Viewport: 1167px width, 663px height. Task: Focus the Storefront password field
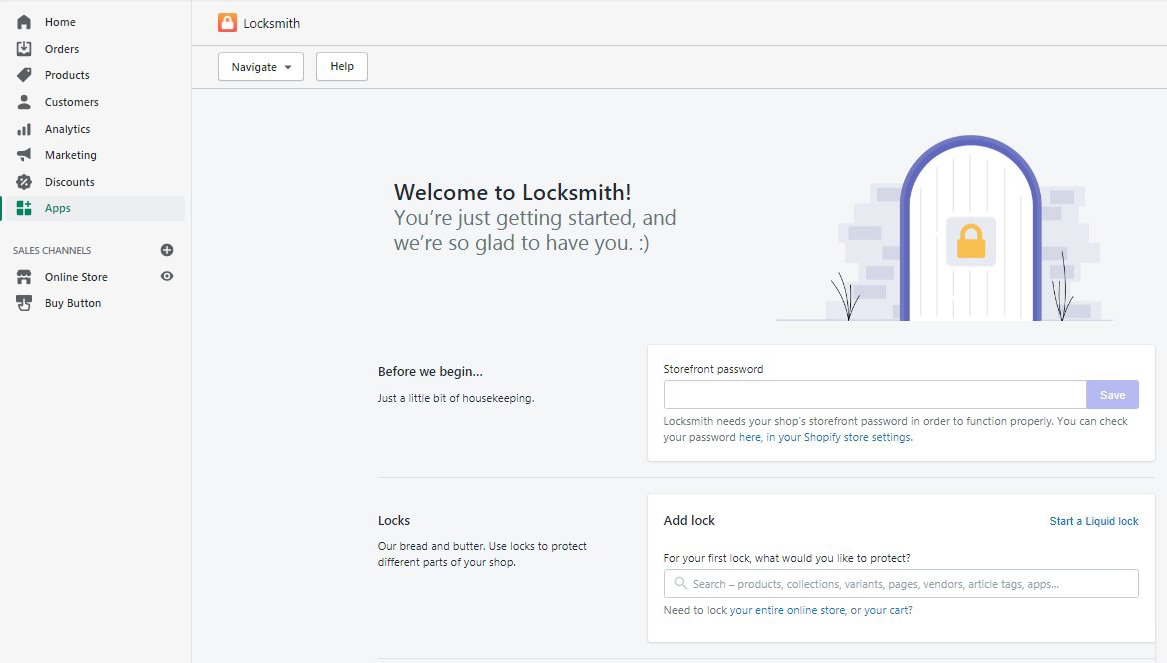coord(874,395)
